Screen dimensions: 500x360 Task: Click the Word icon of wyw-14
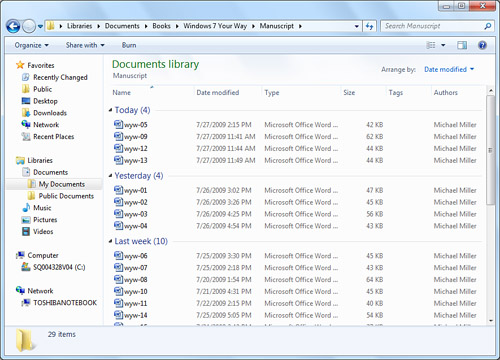pos(118,315)
